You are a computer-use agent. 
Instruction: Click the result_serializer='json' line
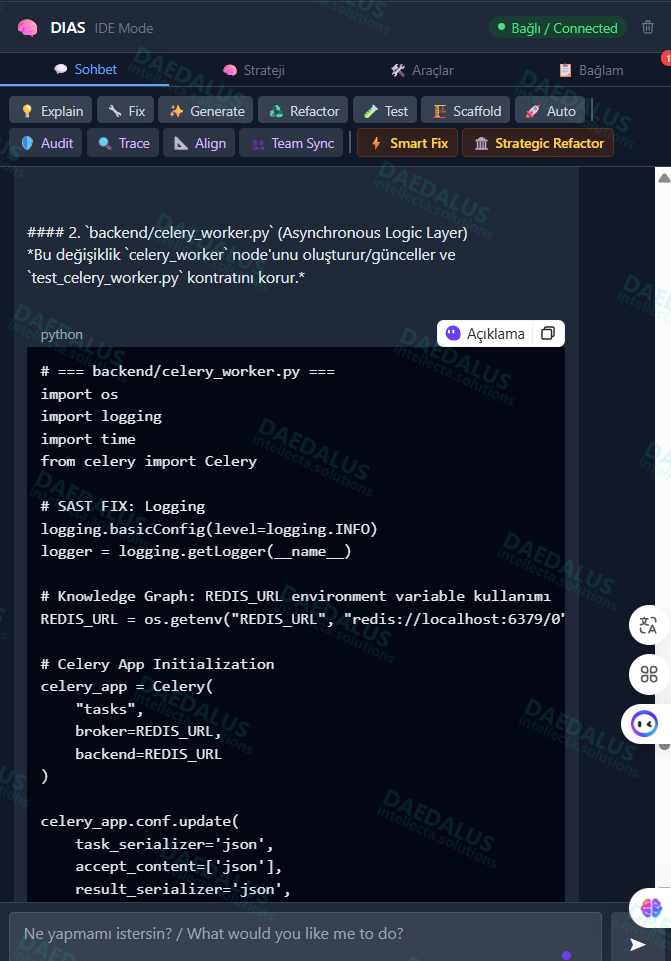(183, 889)
